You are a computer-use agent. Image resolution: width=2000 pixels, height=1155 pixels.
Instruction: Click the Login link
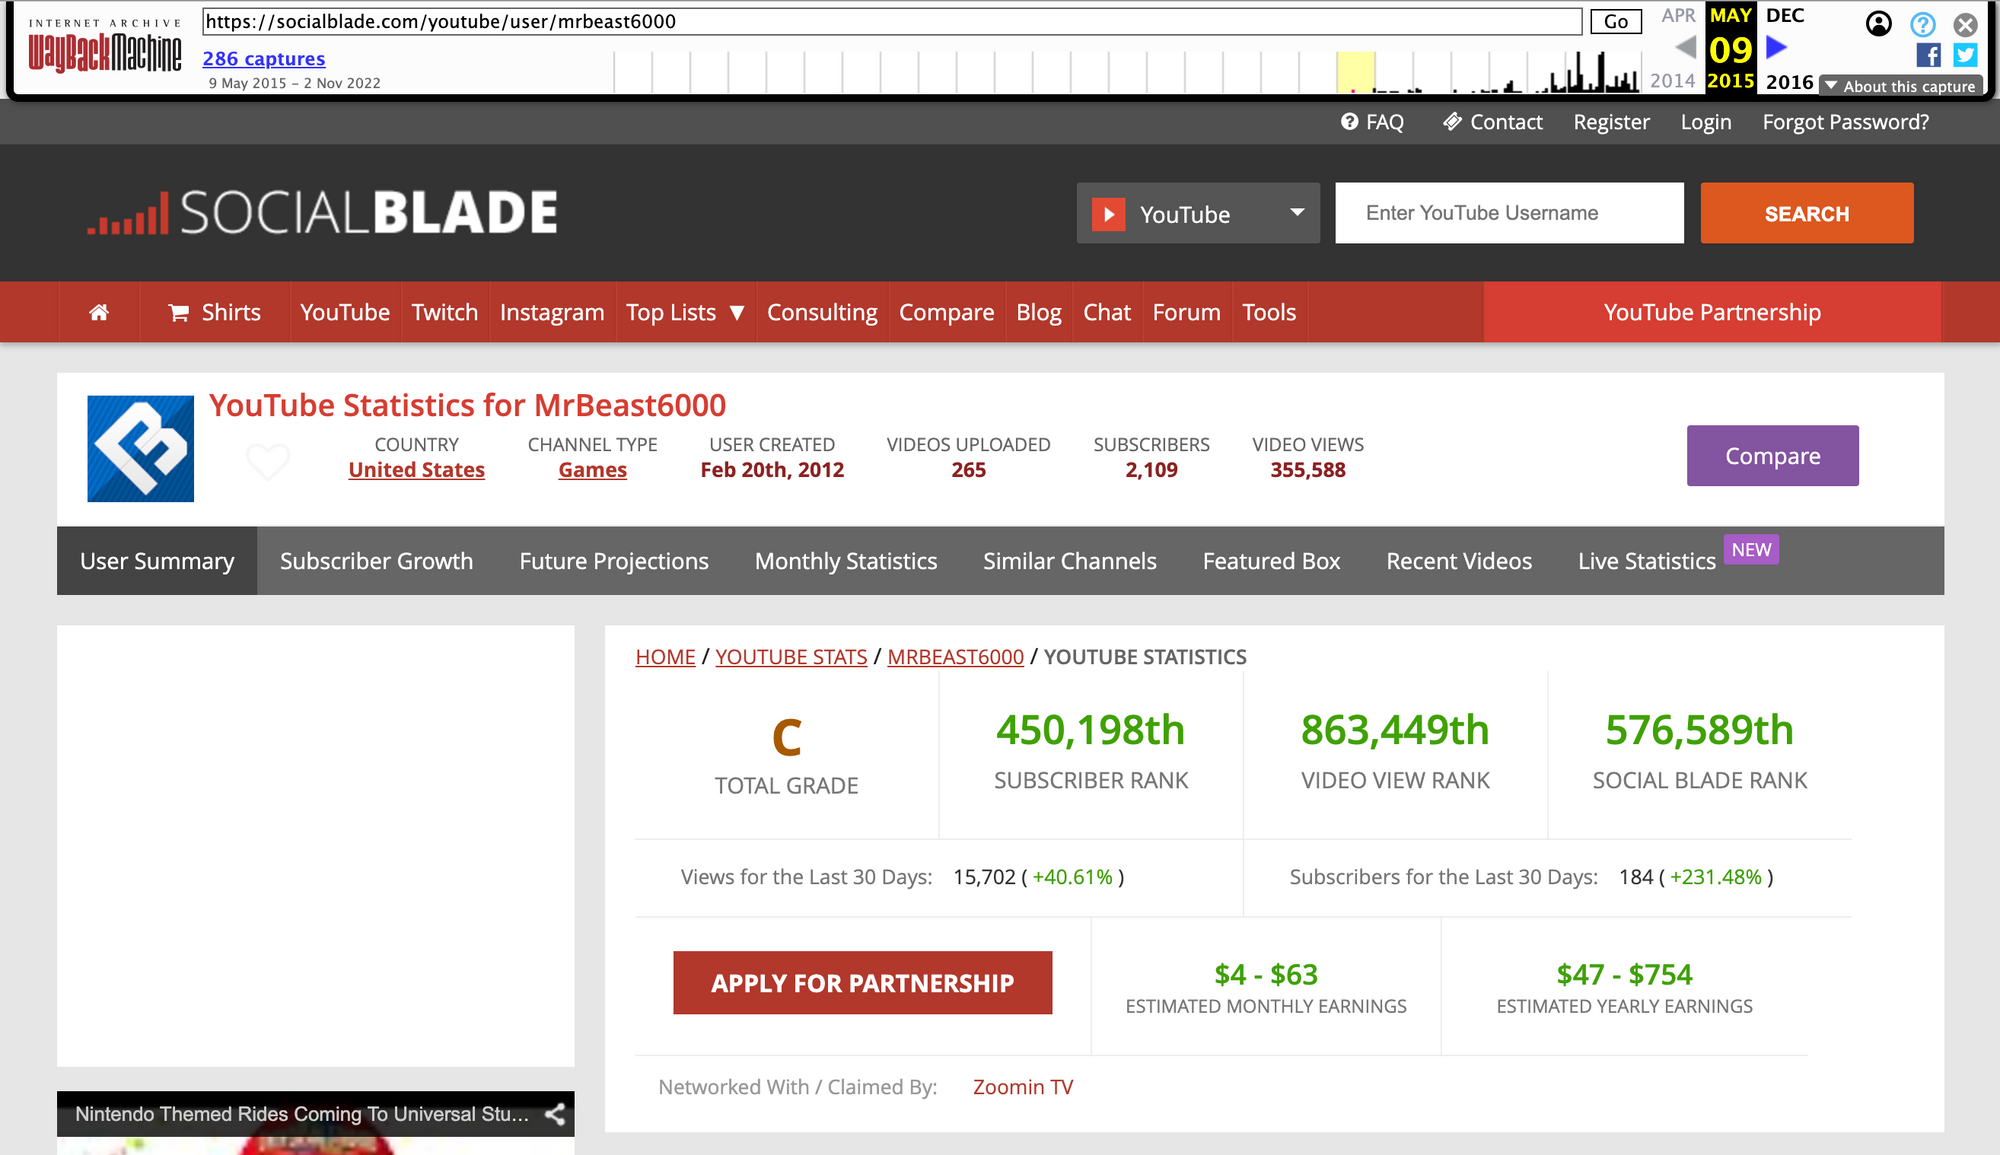pyautogui.click(x=1706, y=122)
